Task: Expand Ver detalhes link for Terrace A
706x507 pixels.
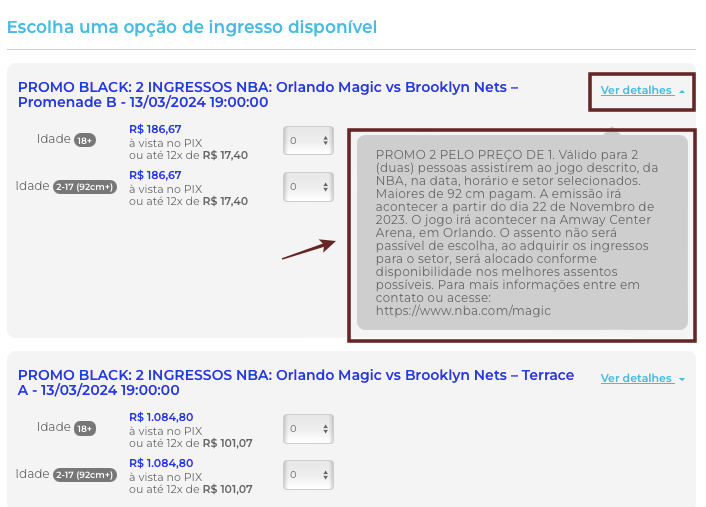Action: coord(643,379)
